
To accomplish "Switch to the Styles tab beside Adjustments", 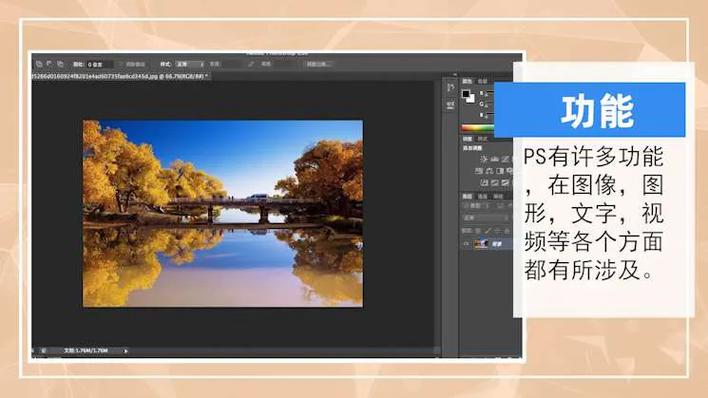I will click(483, 138).
